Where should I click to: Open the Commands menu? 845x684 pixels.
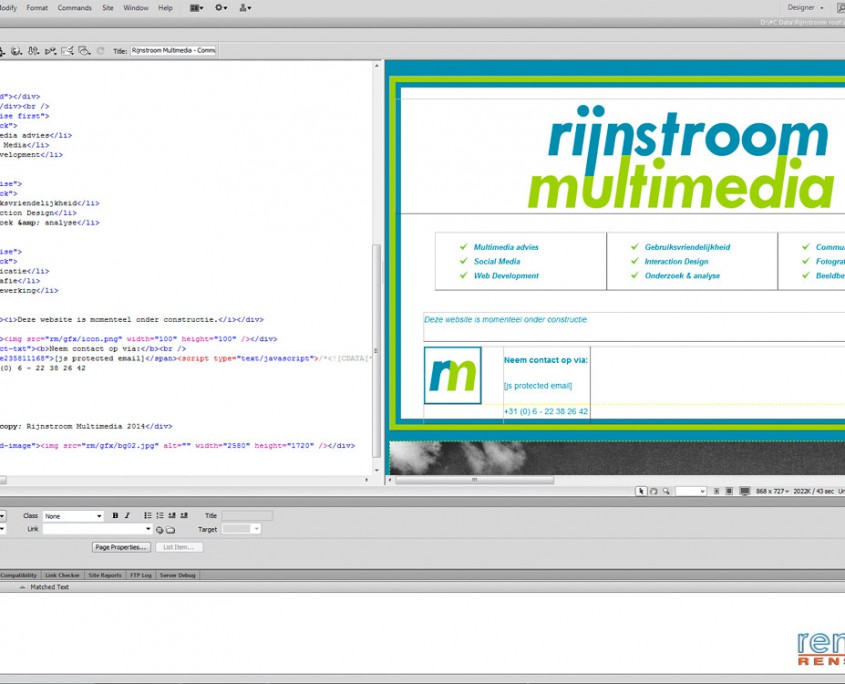click(74, 8)
